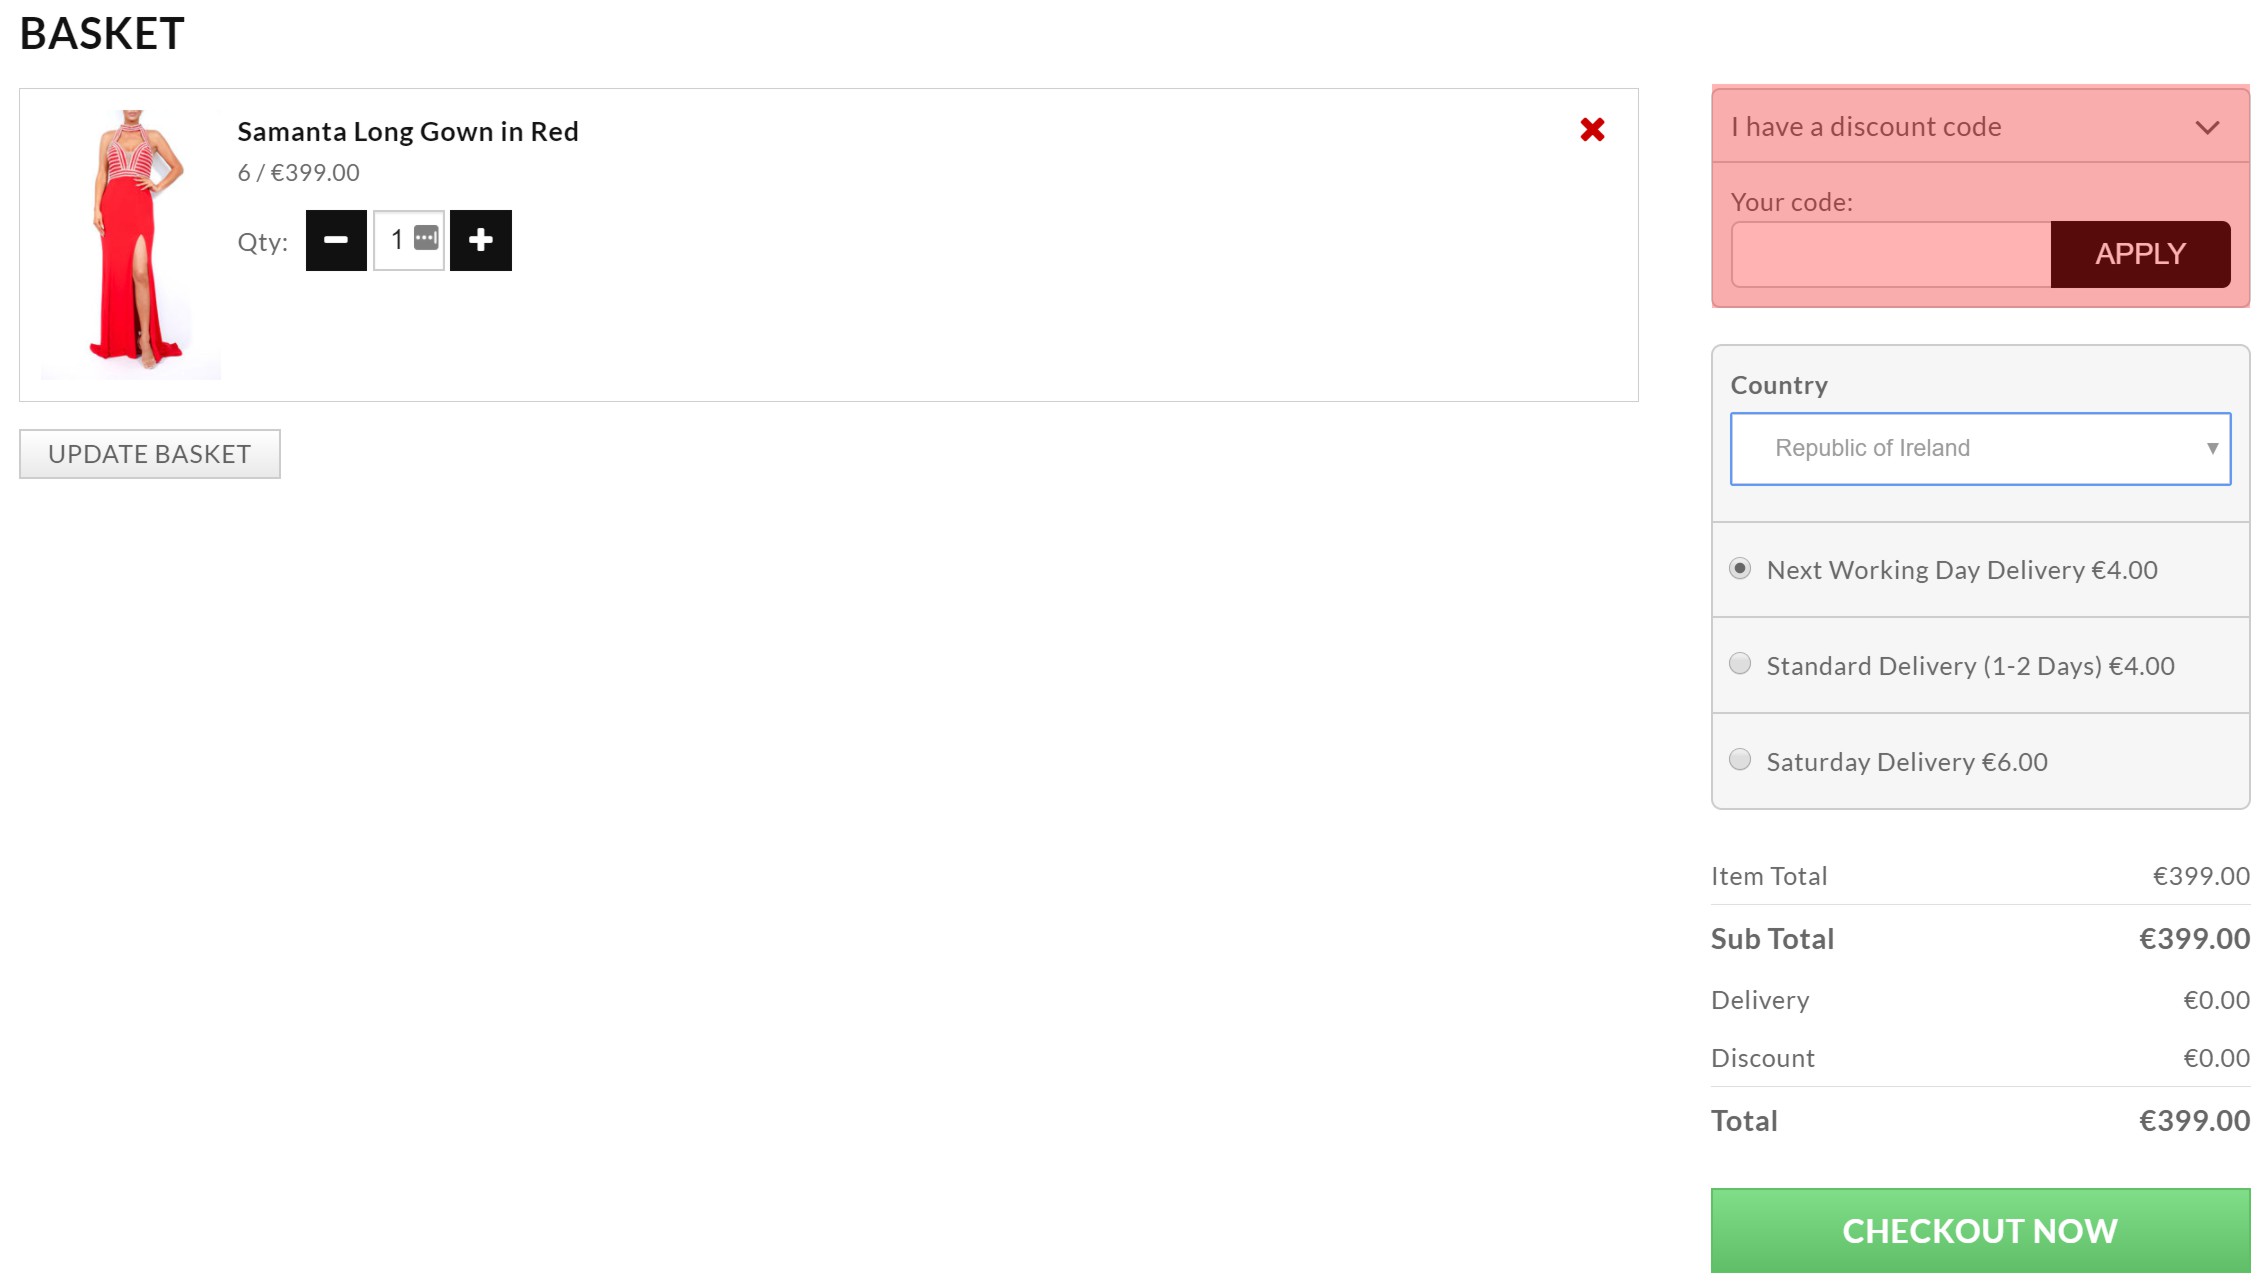Open the Country dropdown Republic of Ireland

pyautogui.click(x=1980, y=448)
